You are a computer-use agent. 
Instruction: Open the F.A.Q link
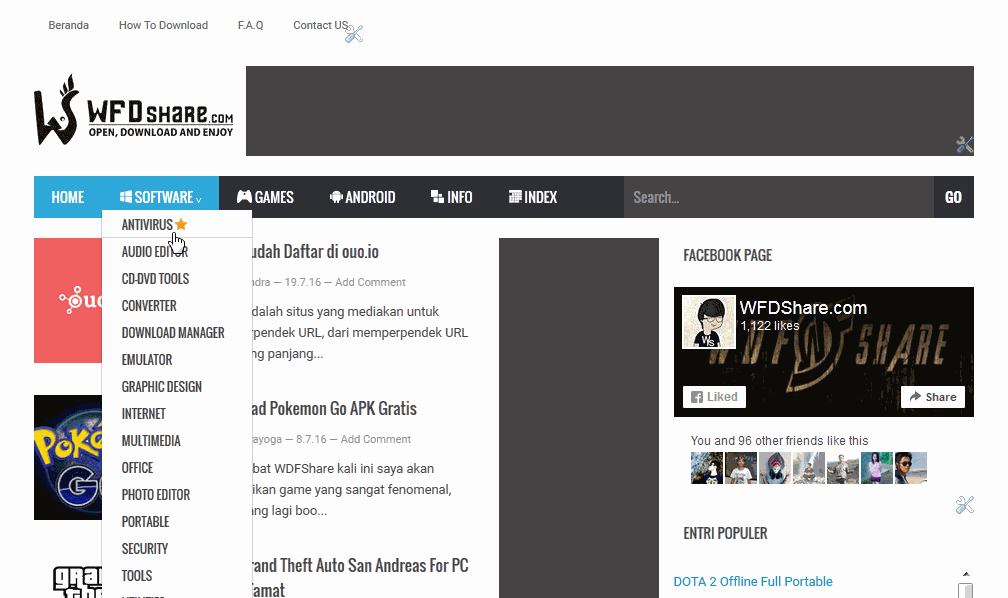[250, 25]
